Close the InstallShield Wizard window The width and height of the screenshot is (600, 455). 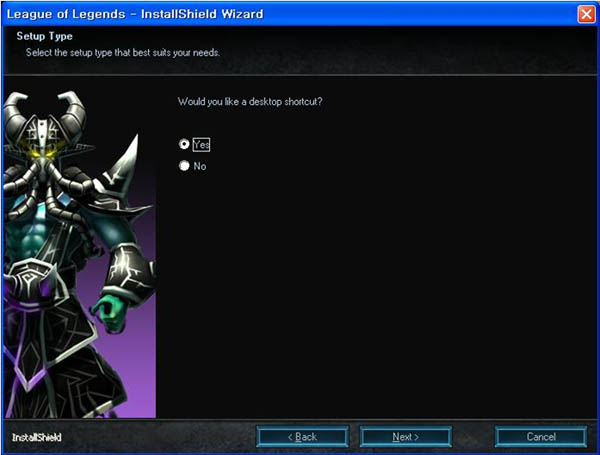point(586,14)
